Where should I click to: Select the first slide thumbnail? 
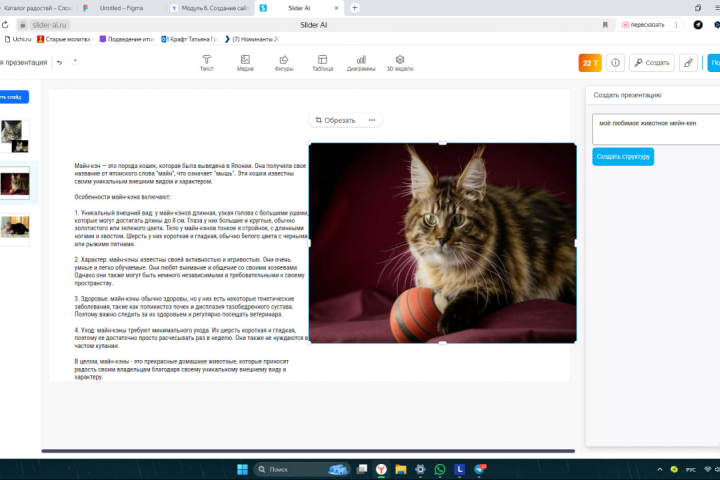click(x=15, y=136)
